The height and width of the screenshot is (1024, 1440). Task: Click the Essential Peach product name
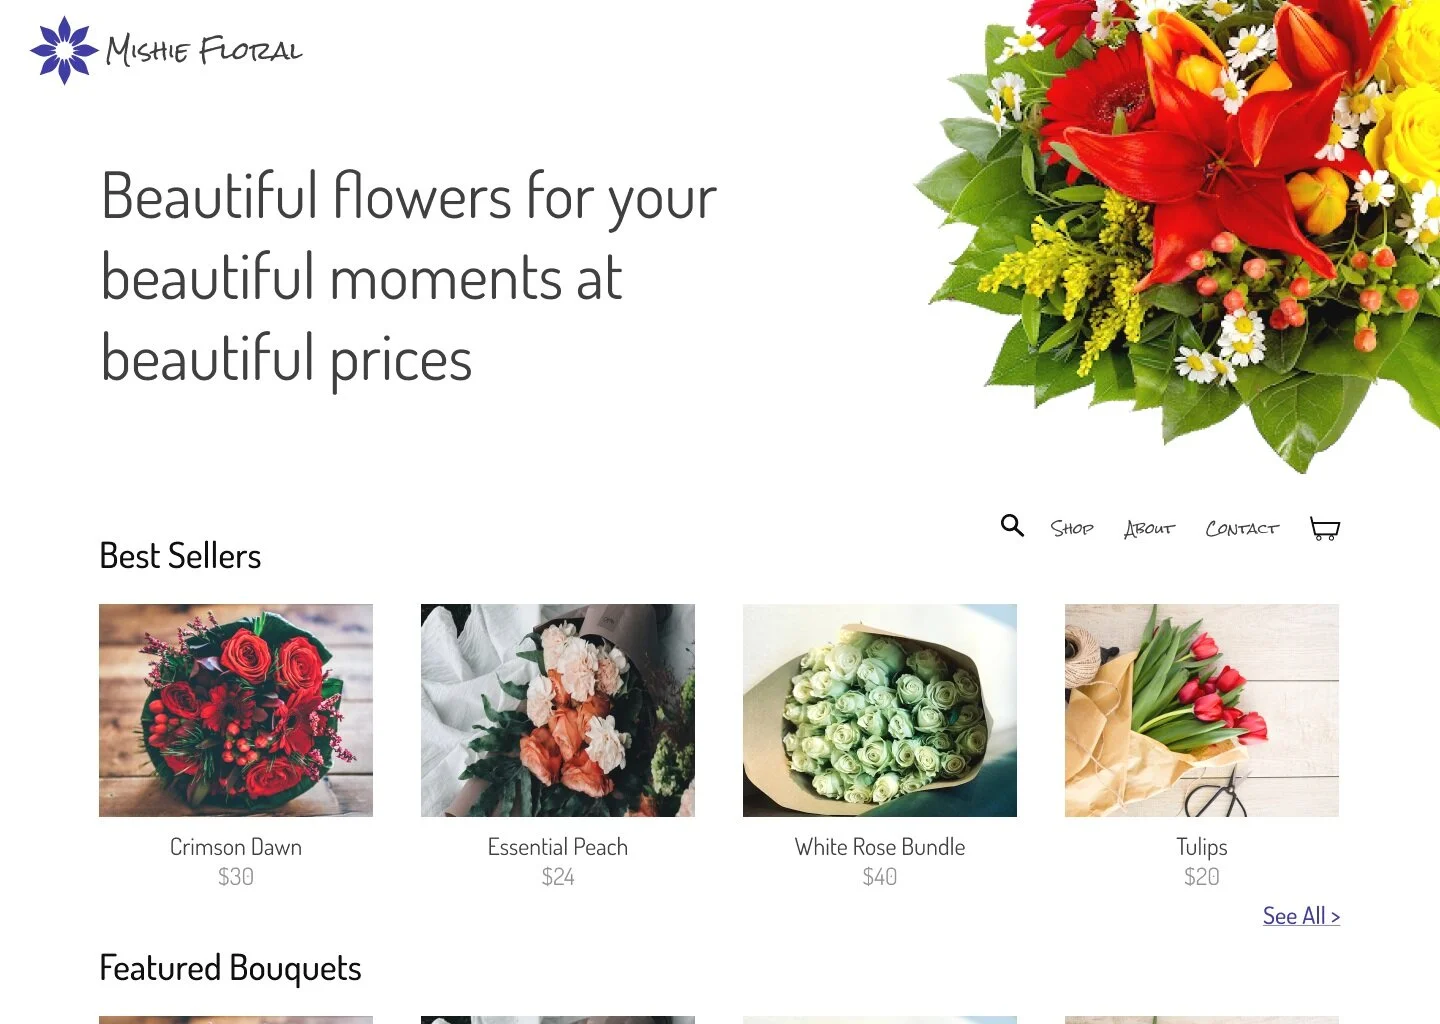558,847
